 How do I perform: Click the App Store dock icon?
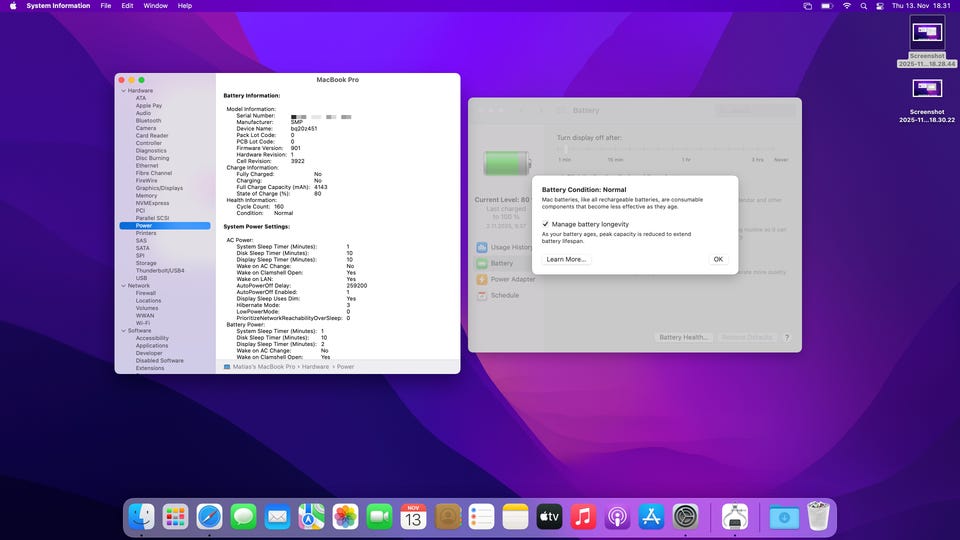point(651,516)
